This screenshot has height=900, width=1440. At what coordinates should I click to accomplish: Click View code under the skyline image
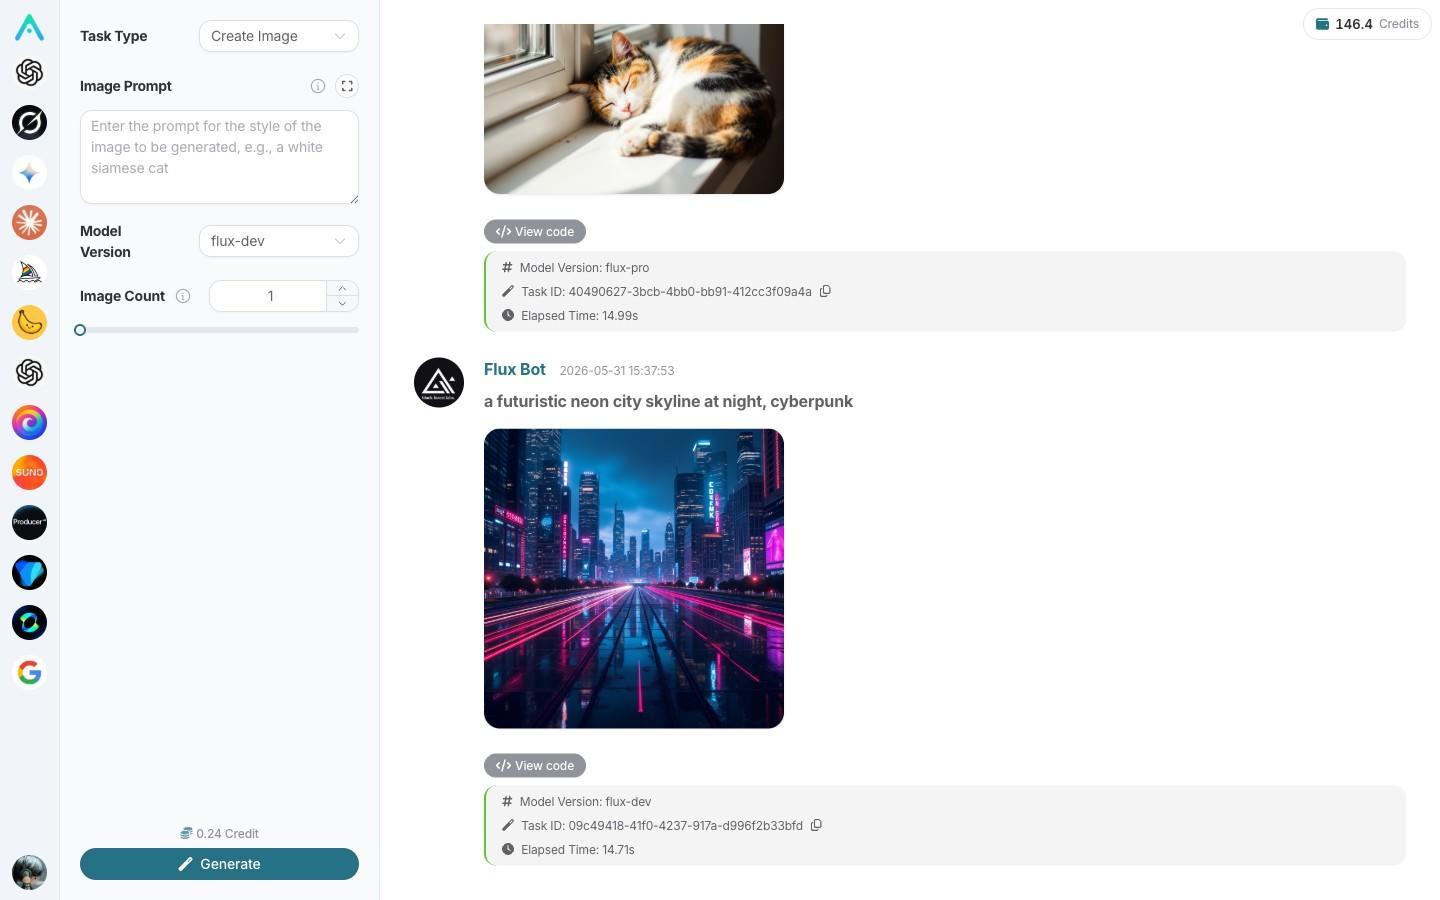point(535,765)
